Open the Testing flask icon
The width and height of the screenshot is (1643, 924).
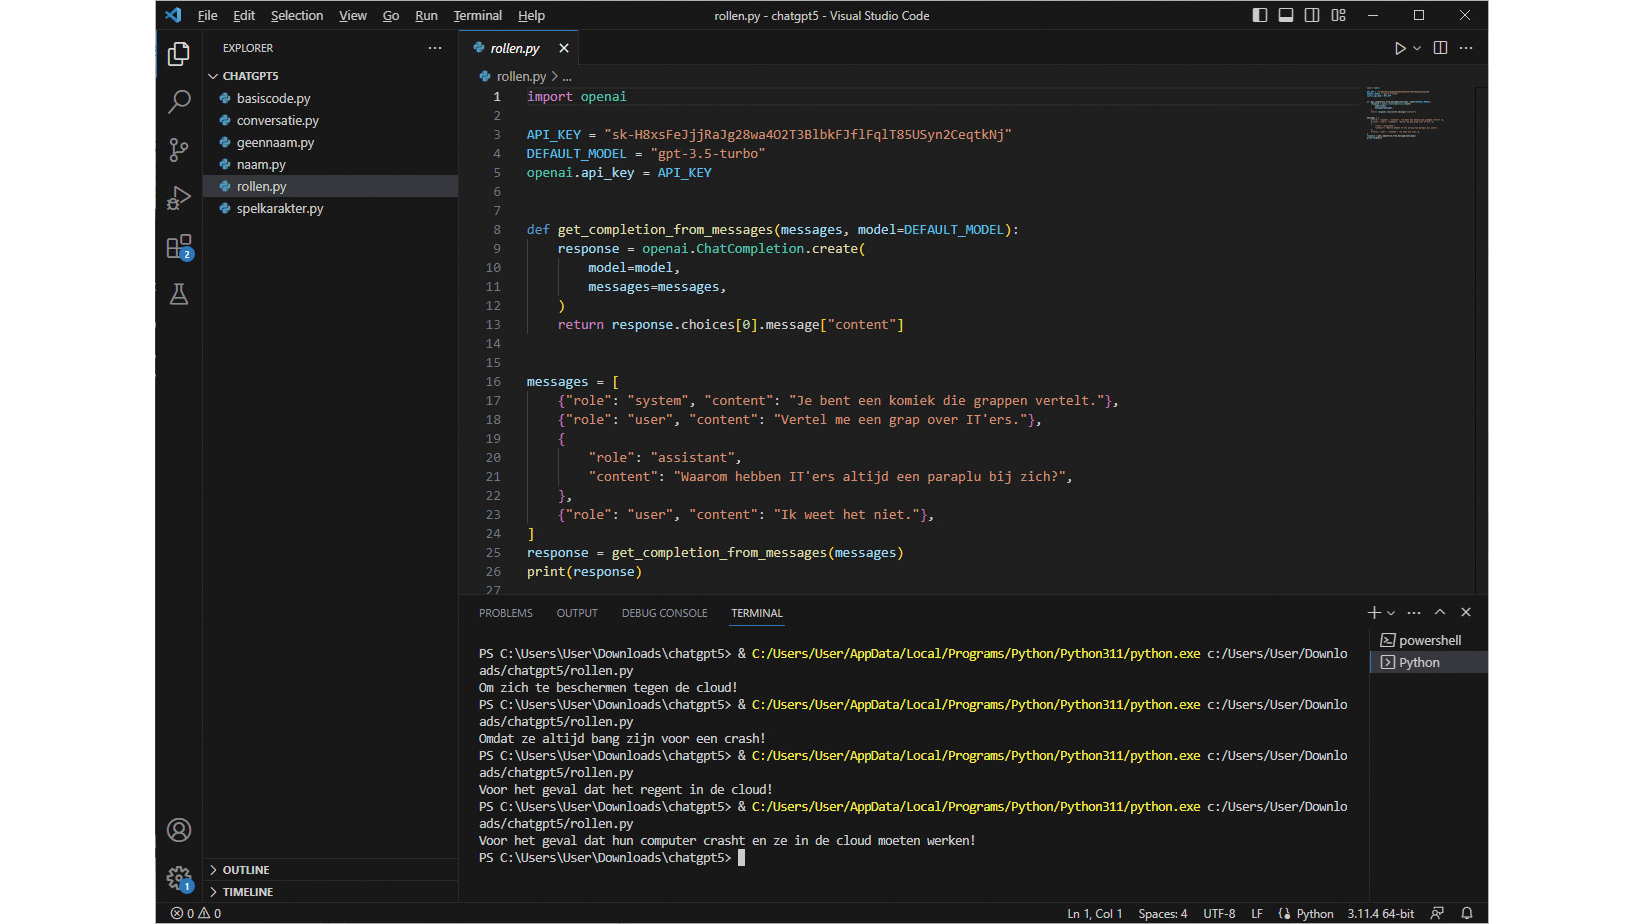click(x=179, y=294)
